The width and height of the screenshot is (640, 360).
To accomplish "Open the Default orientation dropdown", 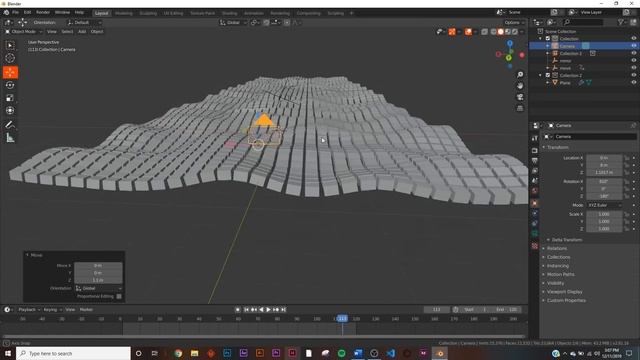I will 84,22.
